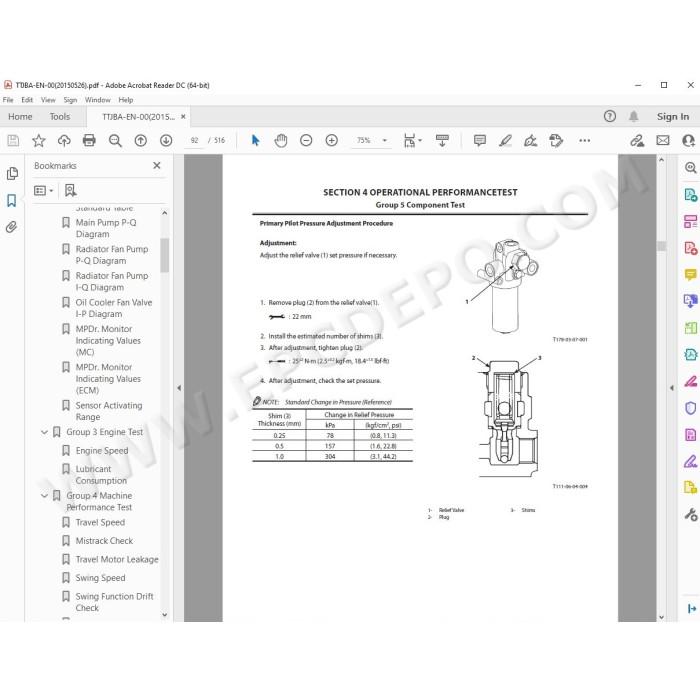The width and height of the screenshot is (700, 700).
Task: Open Main Pump P-Q Diagram bookmark
Action: 106,228
